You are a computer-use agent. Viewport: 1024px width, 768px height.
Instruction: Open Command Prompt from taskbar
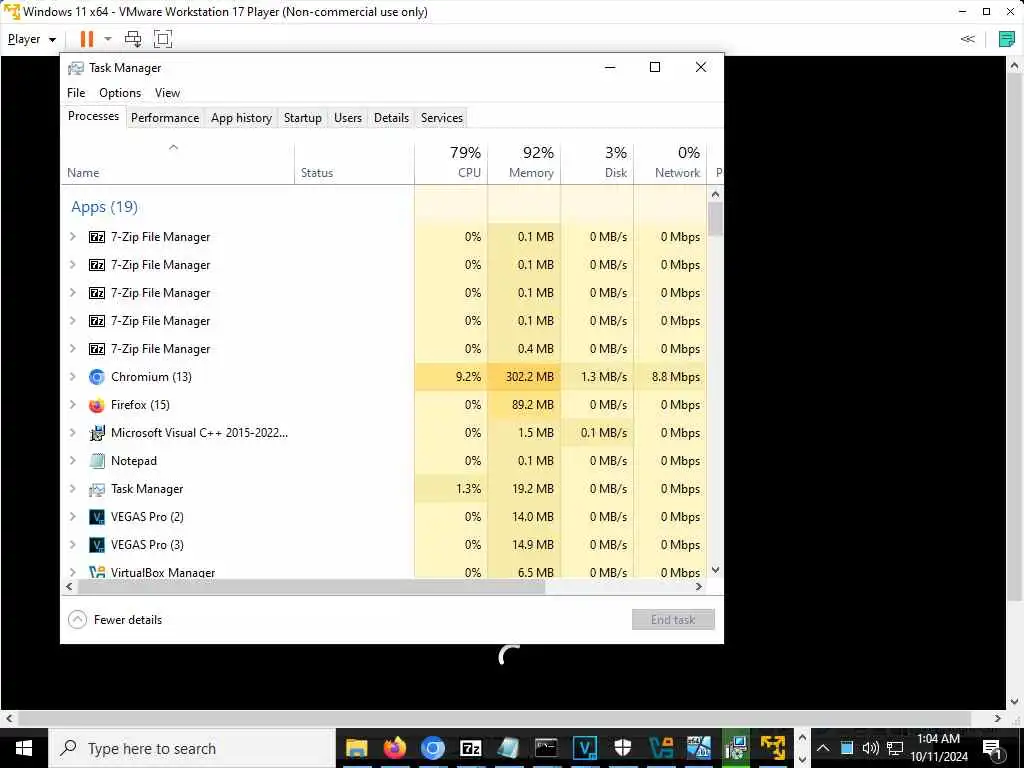coord(546,748)
